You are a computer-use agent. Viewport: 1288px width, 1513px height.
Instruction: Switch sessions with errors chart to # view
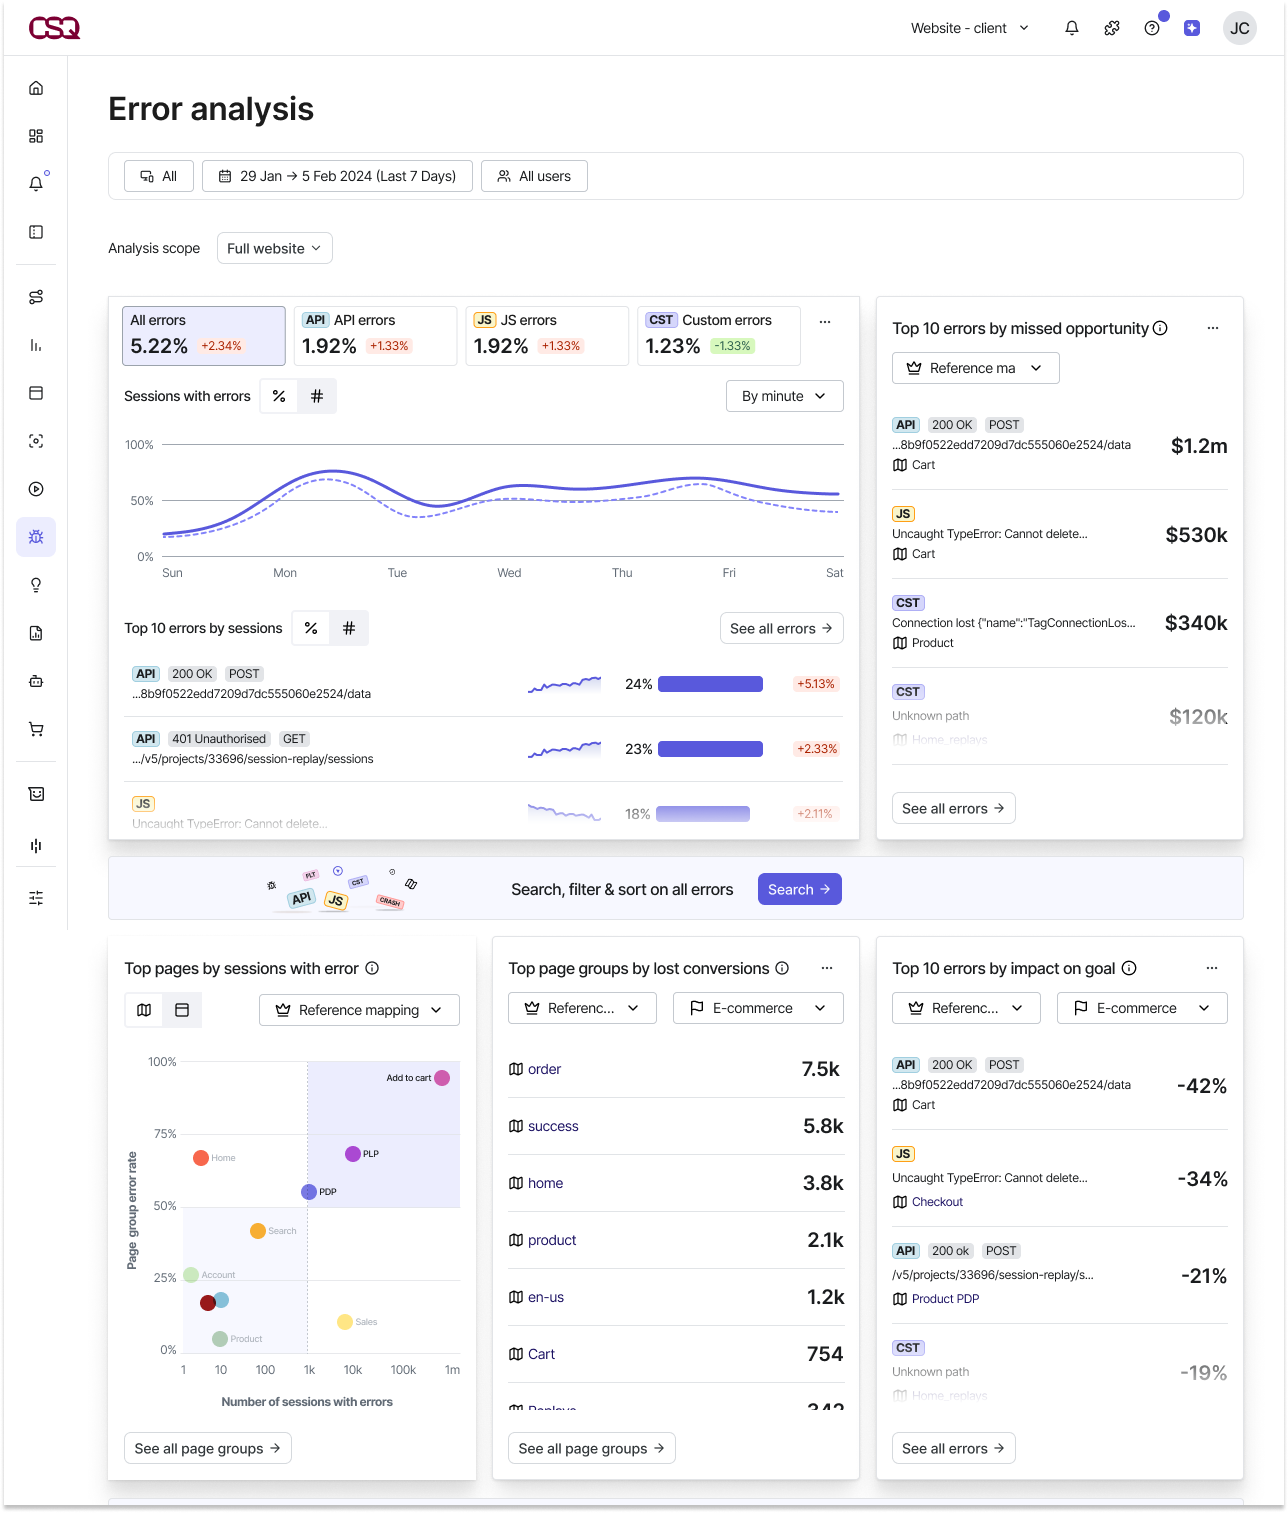tap(317, 396)
